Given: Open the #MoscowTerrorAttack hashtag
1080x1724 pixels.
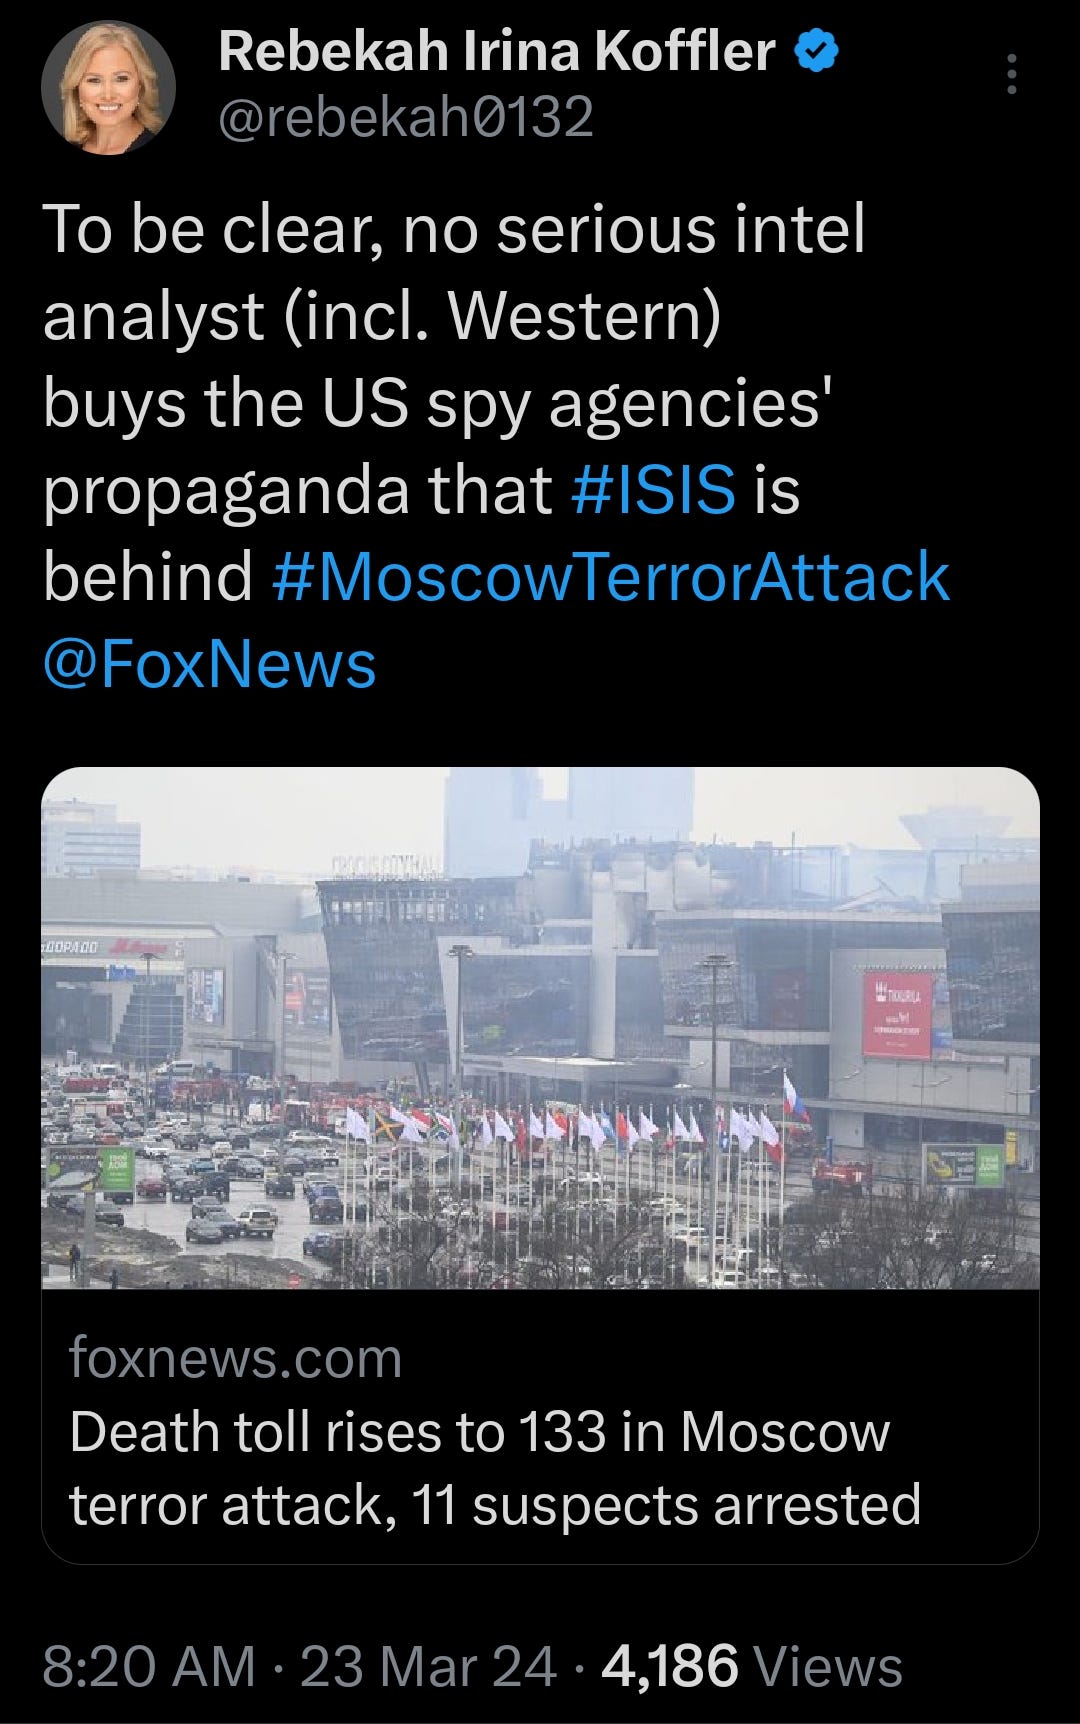Looking at the screenshot, I should pyautogui.click(x=610, y=577).
